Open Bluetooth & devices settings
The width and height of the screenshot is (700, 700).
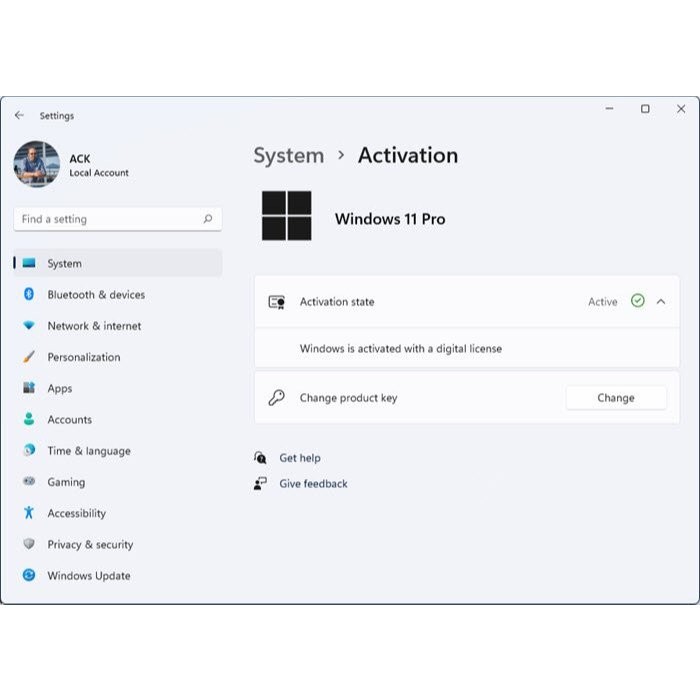click(x=118, y=294)
